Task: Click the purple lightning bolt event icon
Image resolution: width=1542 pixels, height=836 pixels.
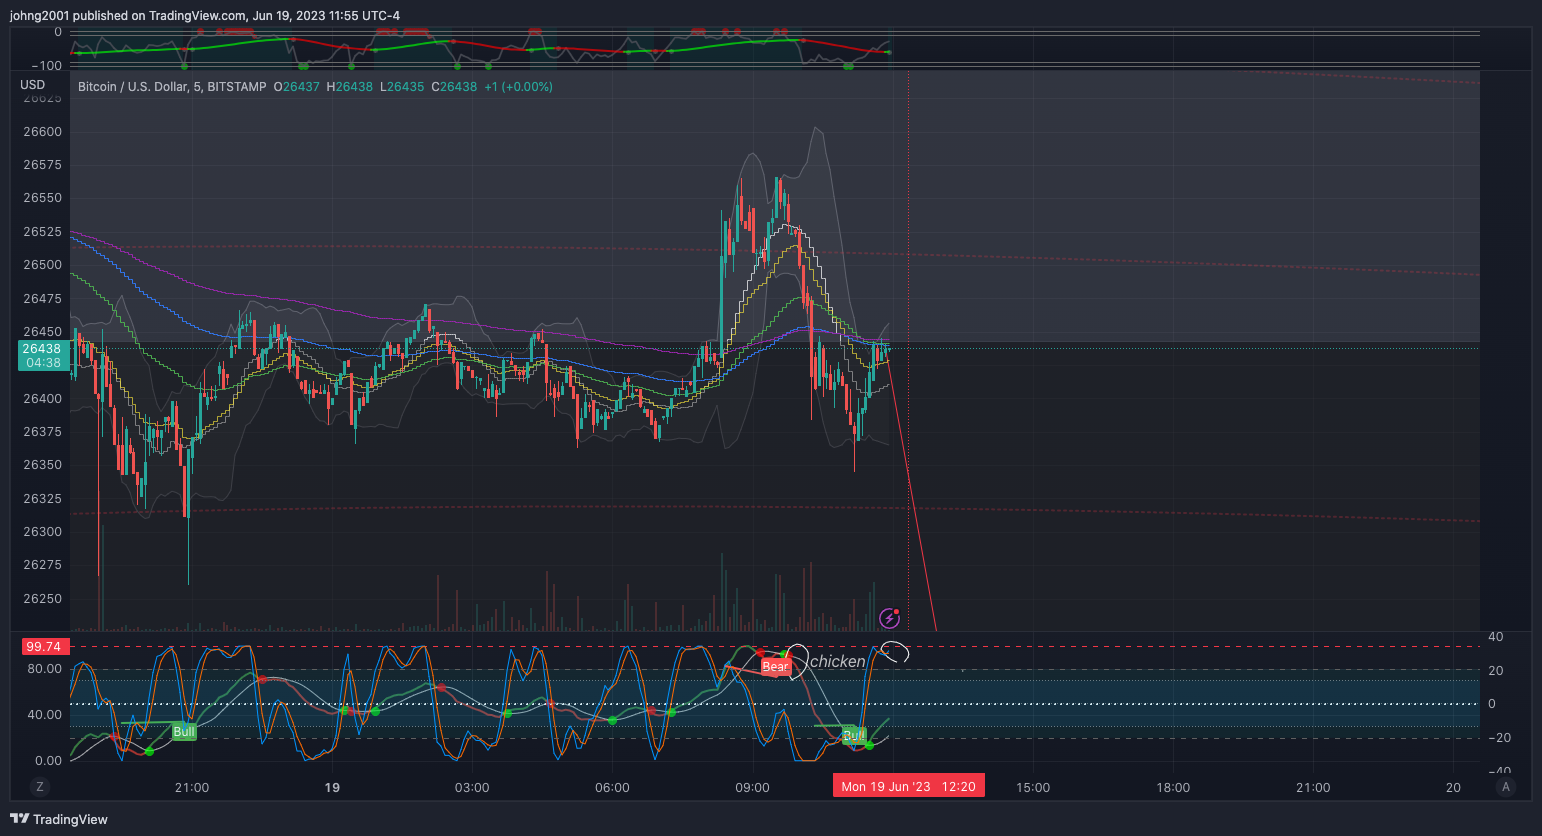Action: [889, 618]
